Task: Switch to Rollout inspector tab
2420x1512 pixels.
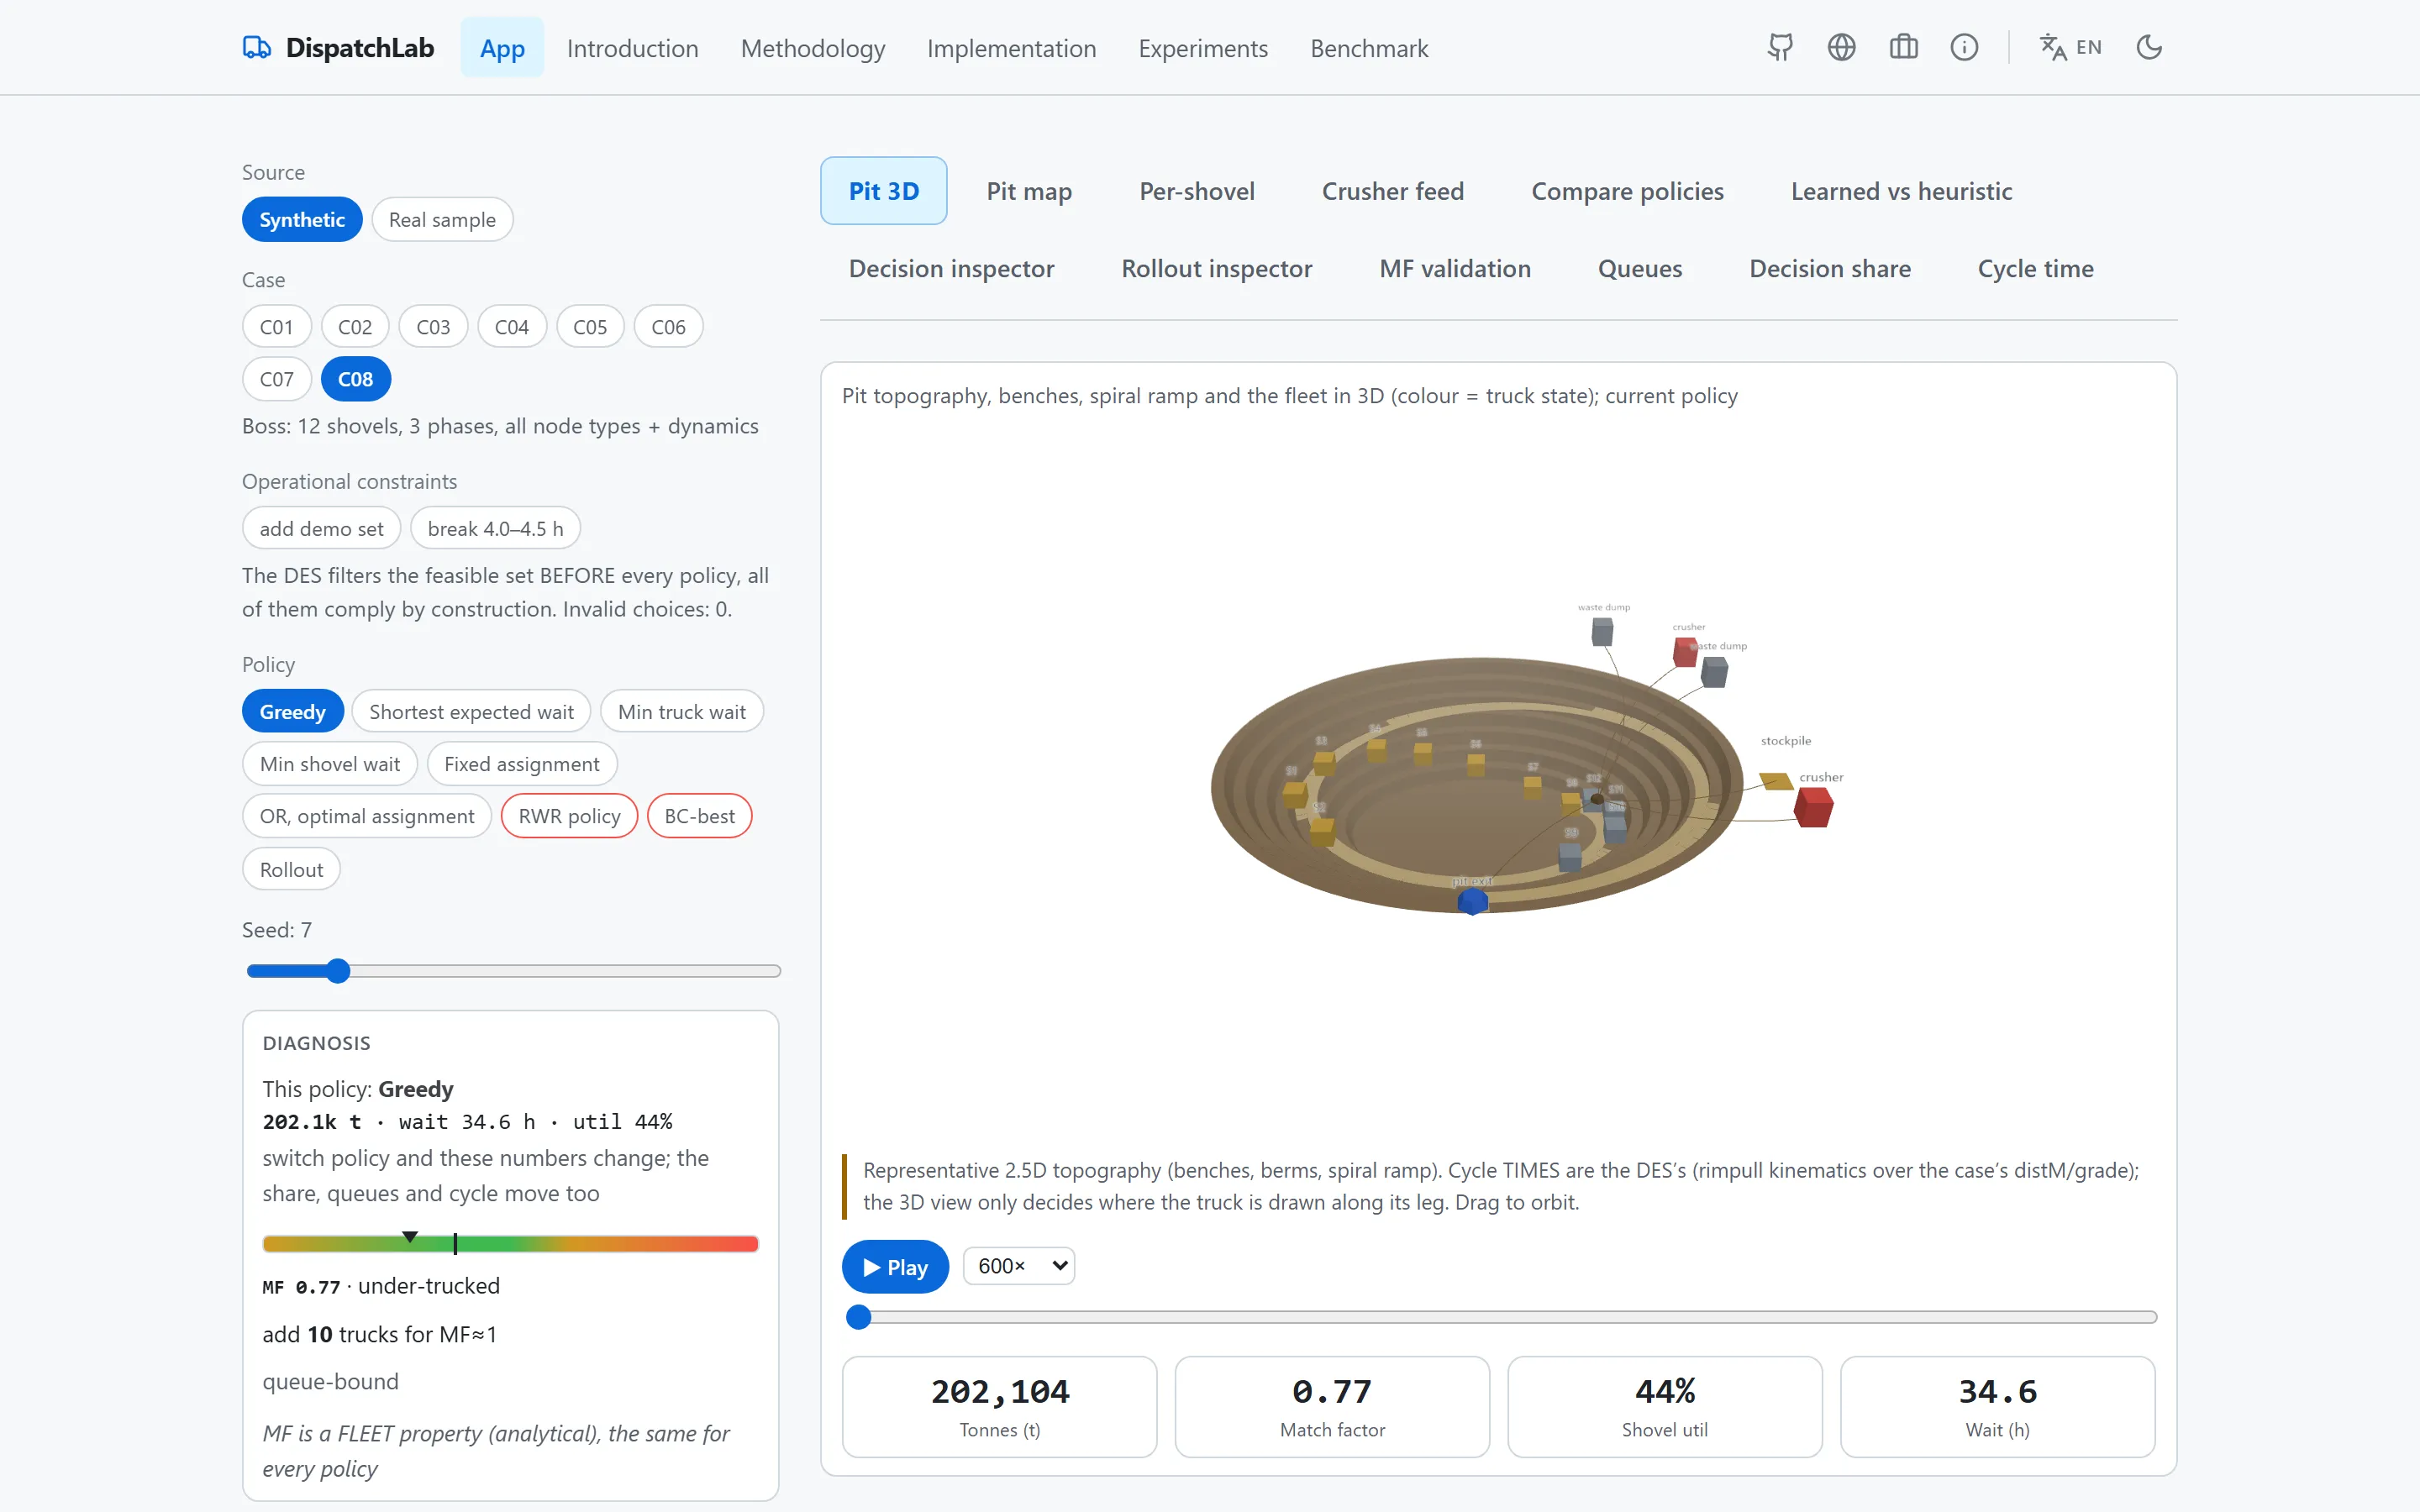Action: click(1216, 268)
